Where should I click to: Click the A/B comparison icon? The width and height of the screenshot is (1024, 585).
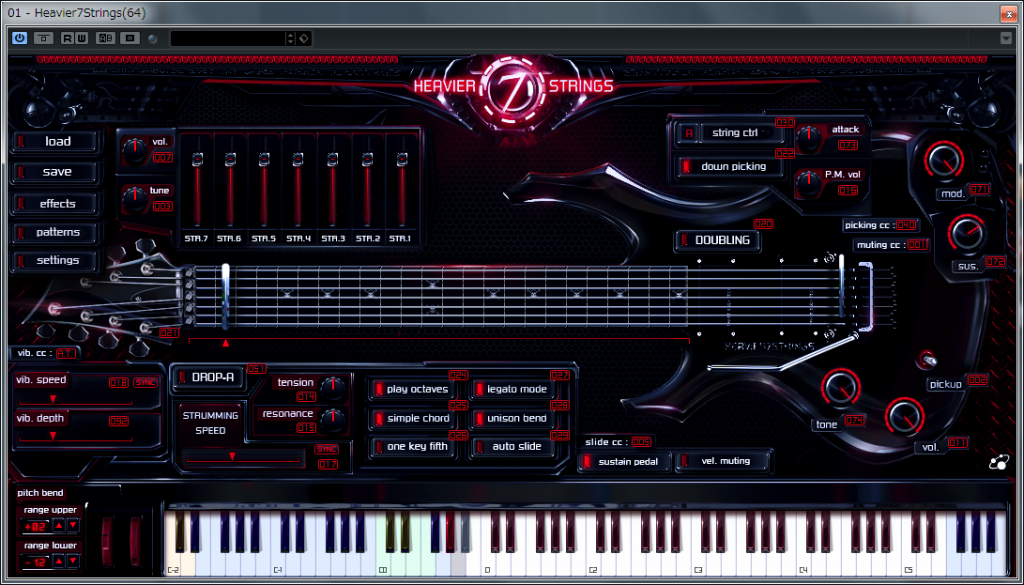click(105, 38)
